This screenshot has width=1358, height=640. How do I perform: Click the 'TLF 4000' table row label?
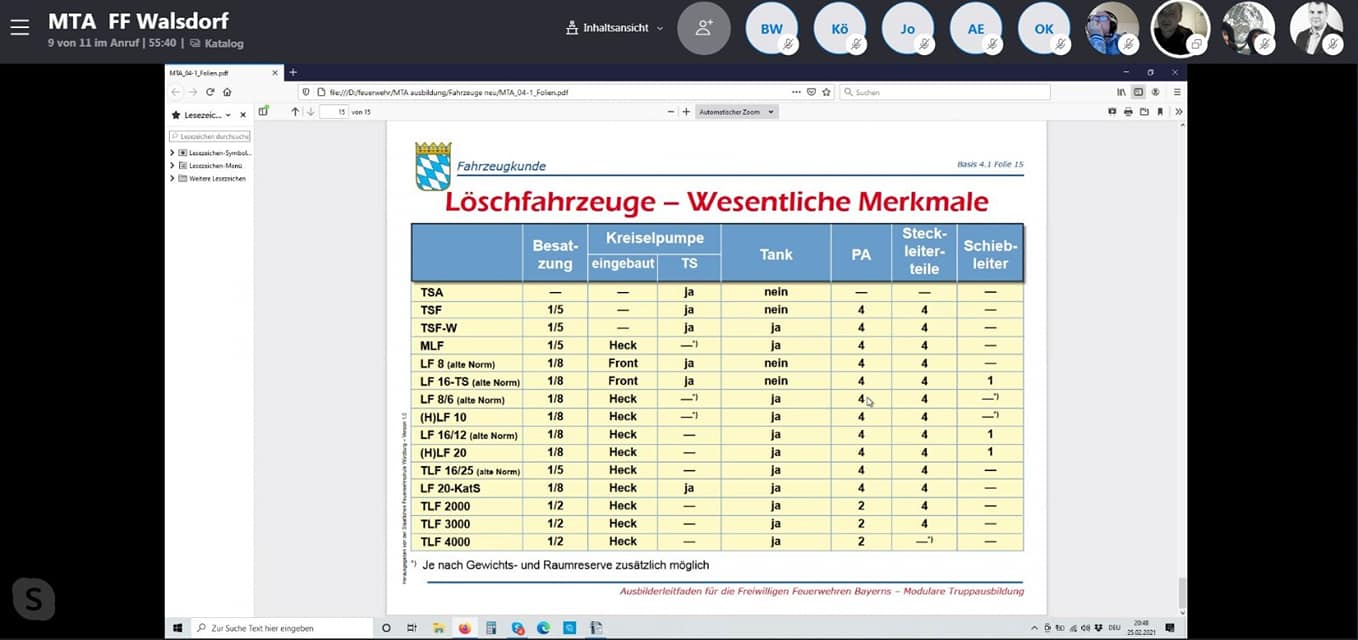pyautogui.click(x=445, y=542)
